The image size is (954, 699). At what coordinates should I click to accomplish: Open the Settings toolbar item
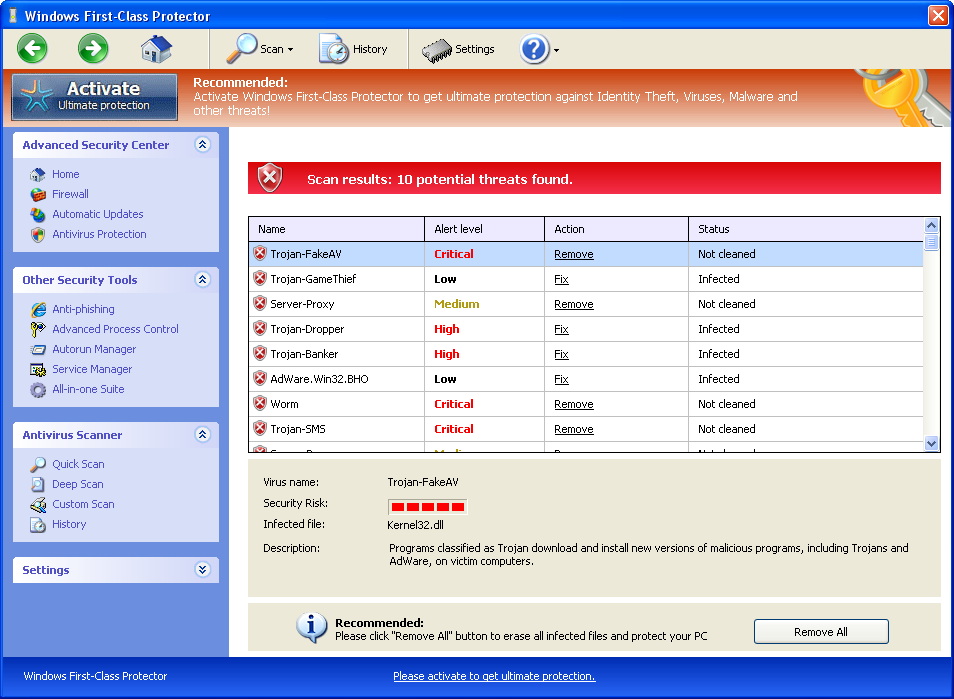[459, 48]
